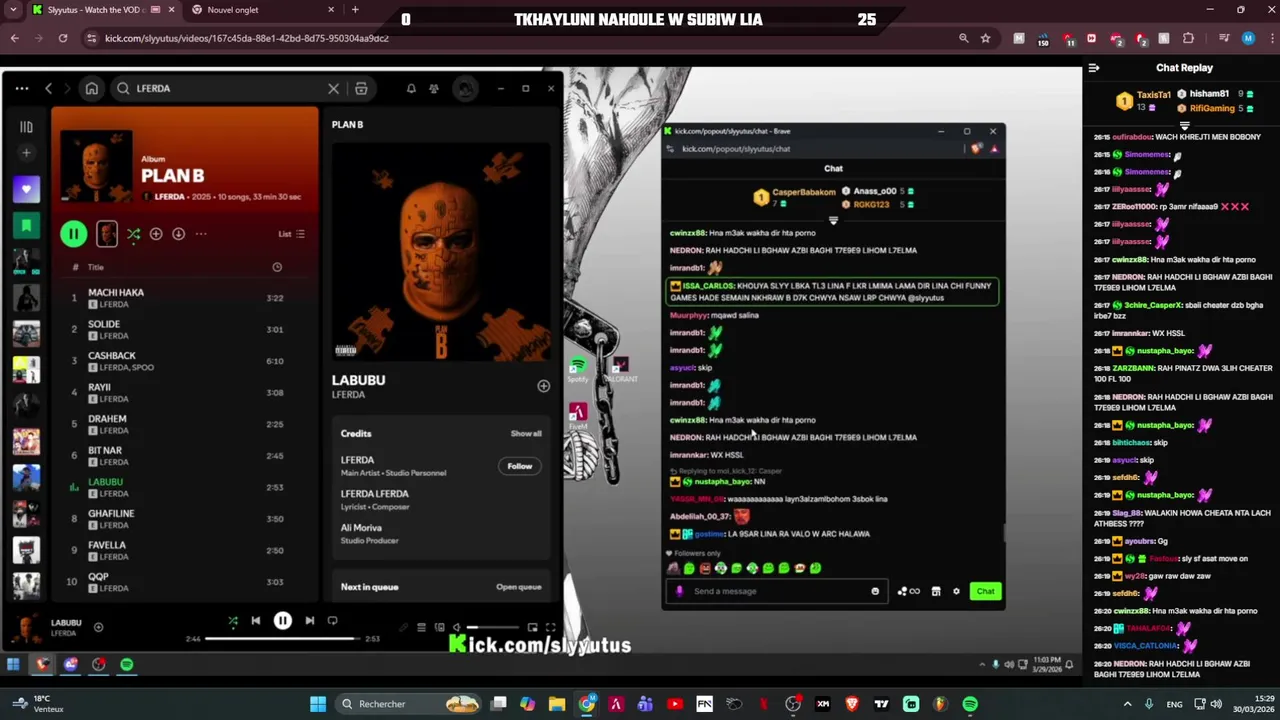Play the track MACHI HAKA
This screenshot has width=1280, height=720.
click(186, 298)
